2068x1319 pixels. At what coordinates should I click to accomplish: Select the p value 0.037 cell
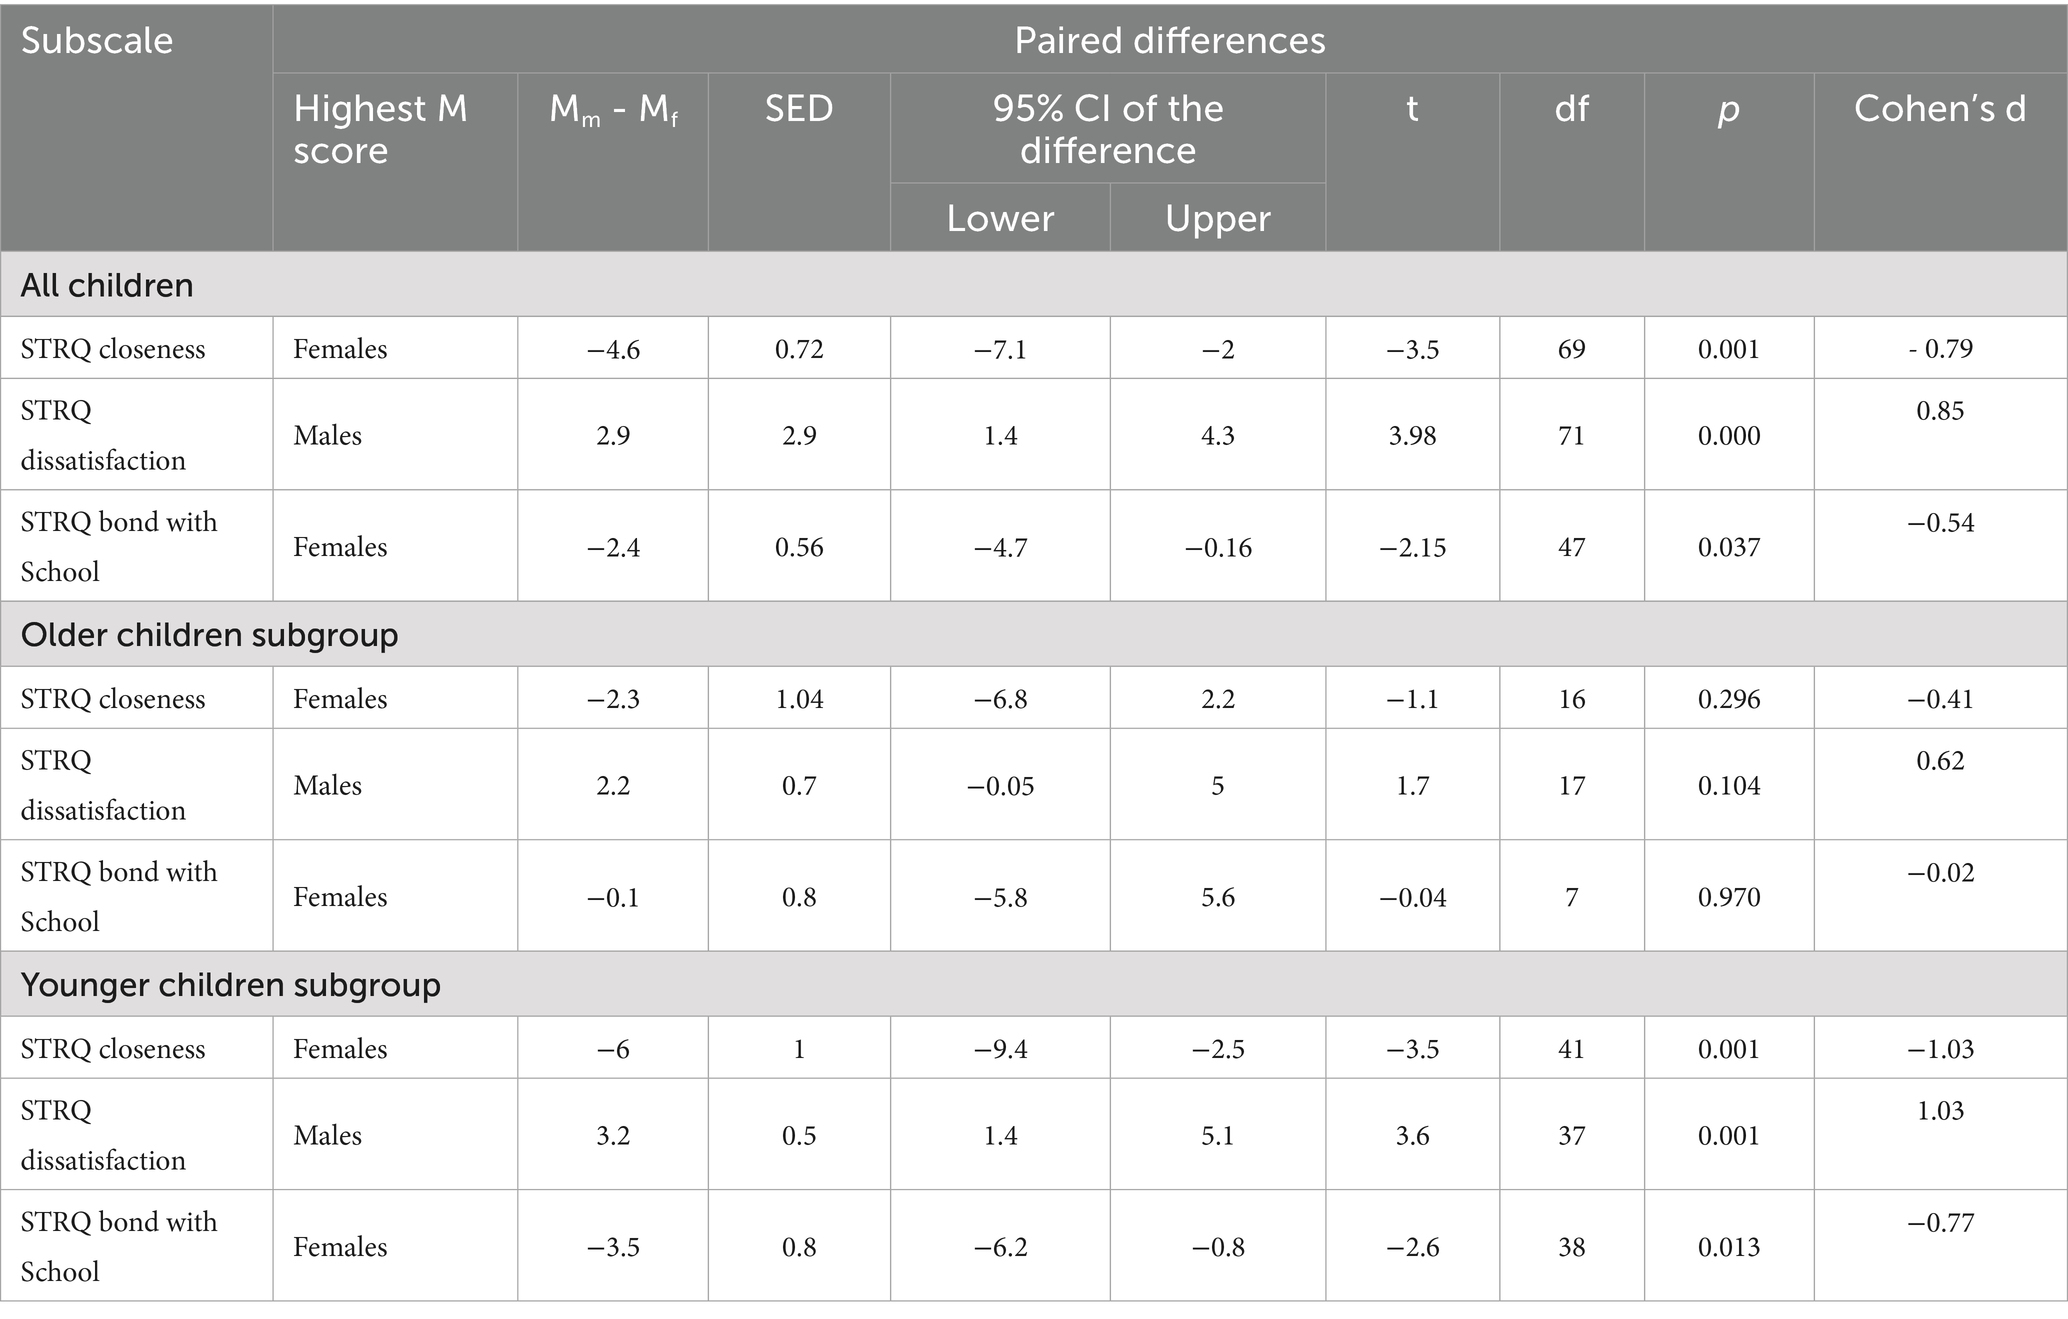1728,548
